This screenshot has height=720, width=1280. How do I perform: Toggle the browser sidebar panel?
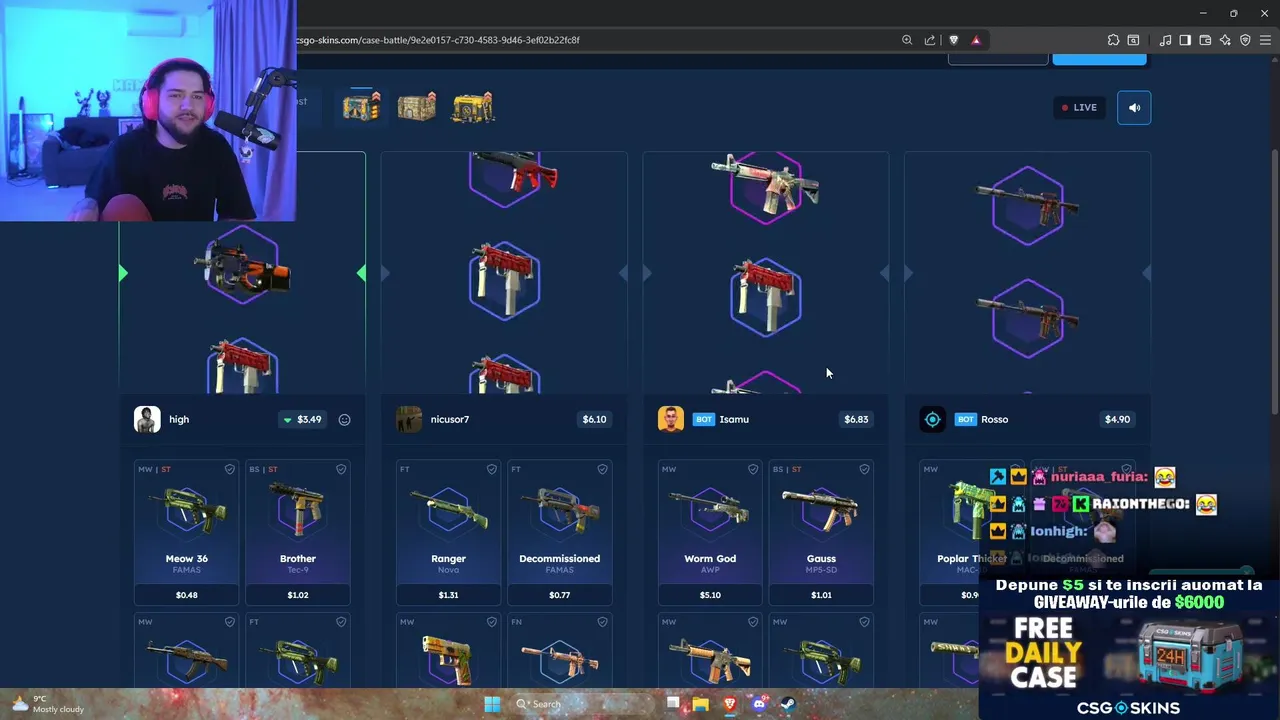[x=1185, y=40]
